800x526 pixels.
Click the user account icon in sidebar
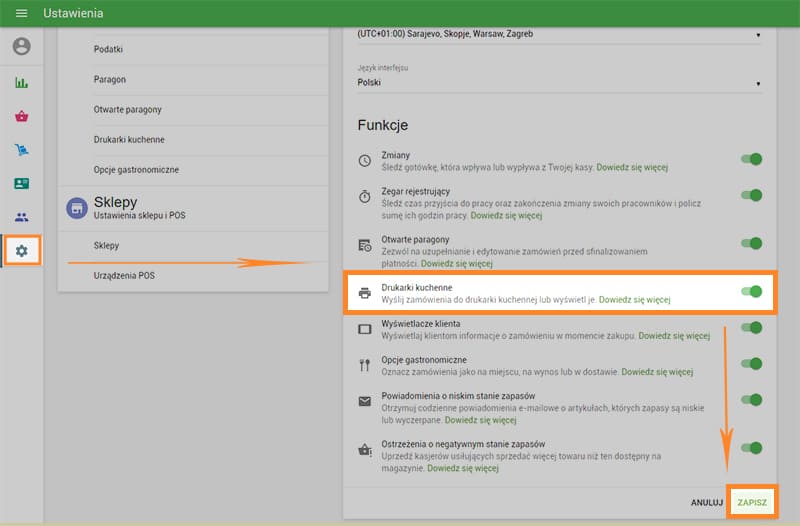point(22,47)
